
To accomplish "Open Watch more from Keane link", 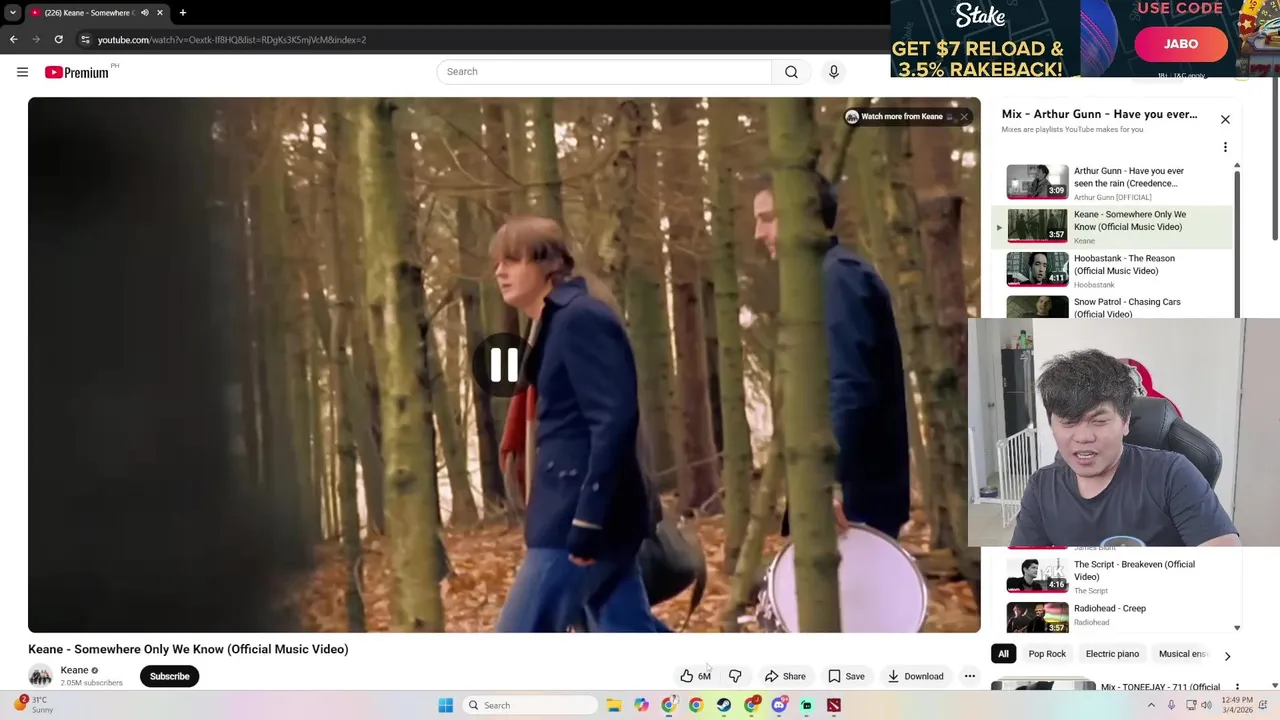I will coord(901,117).
